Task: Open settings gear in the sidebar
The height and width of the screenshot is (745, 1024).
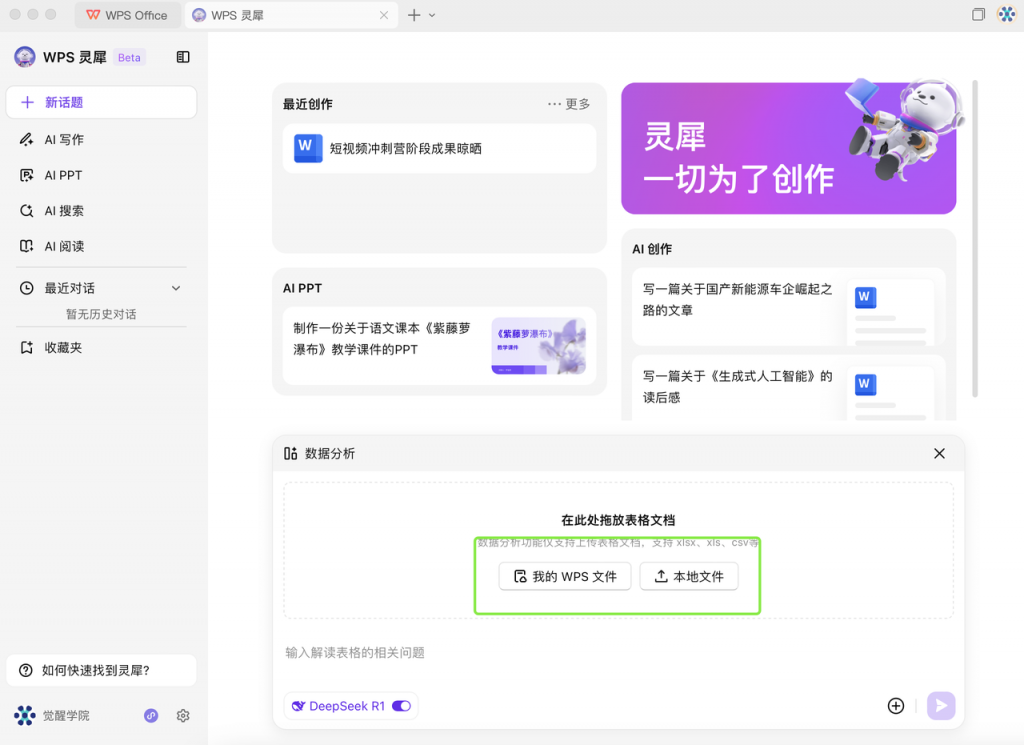Action: pos(183,716)
